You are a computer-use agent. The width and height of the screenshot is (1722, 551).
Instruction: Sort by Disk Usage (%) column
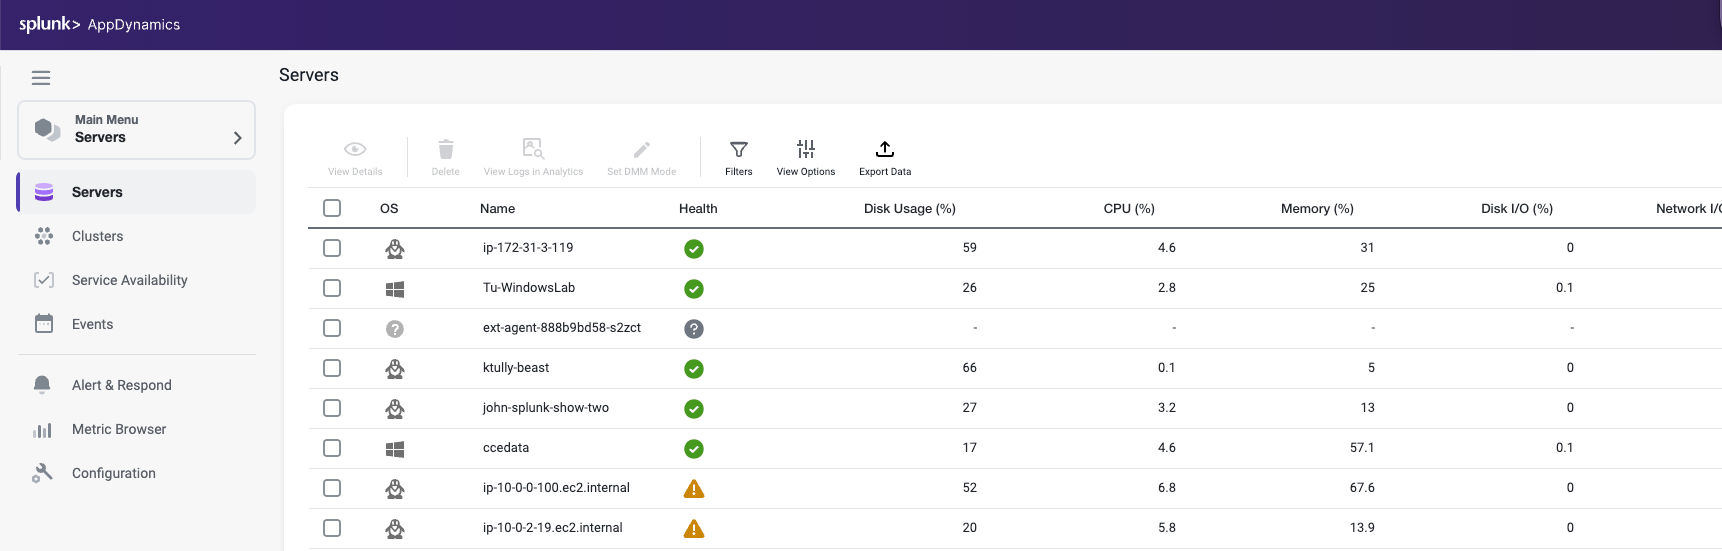[x=909, y=209]
